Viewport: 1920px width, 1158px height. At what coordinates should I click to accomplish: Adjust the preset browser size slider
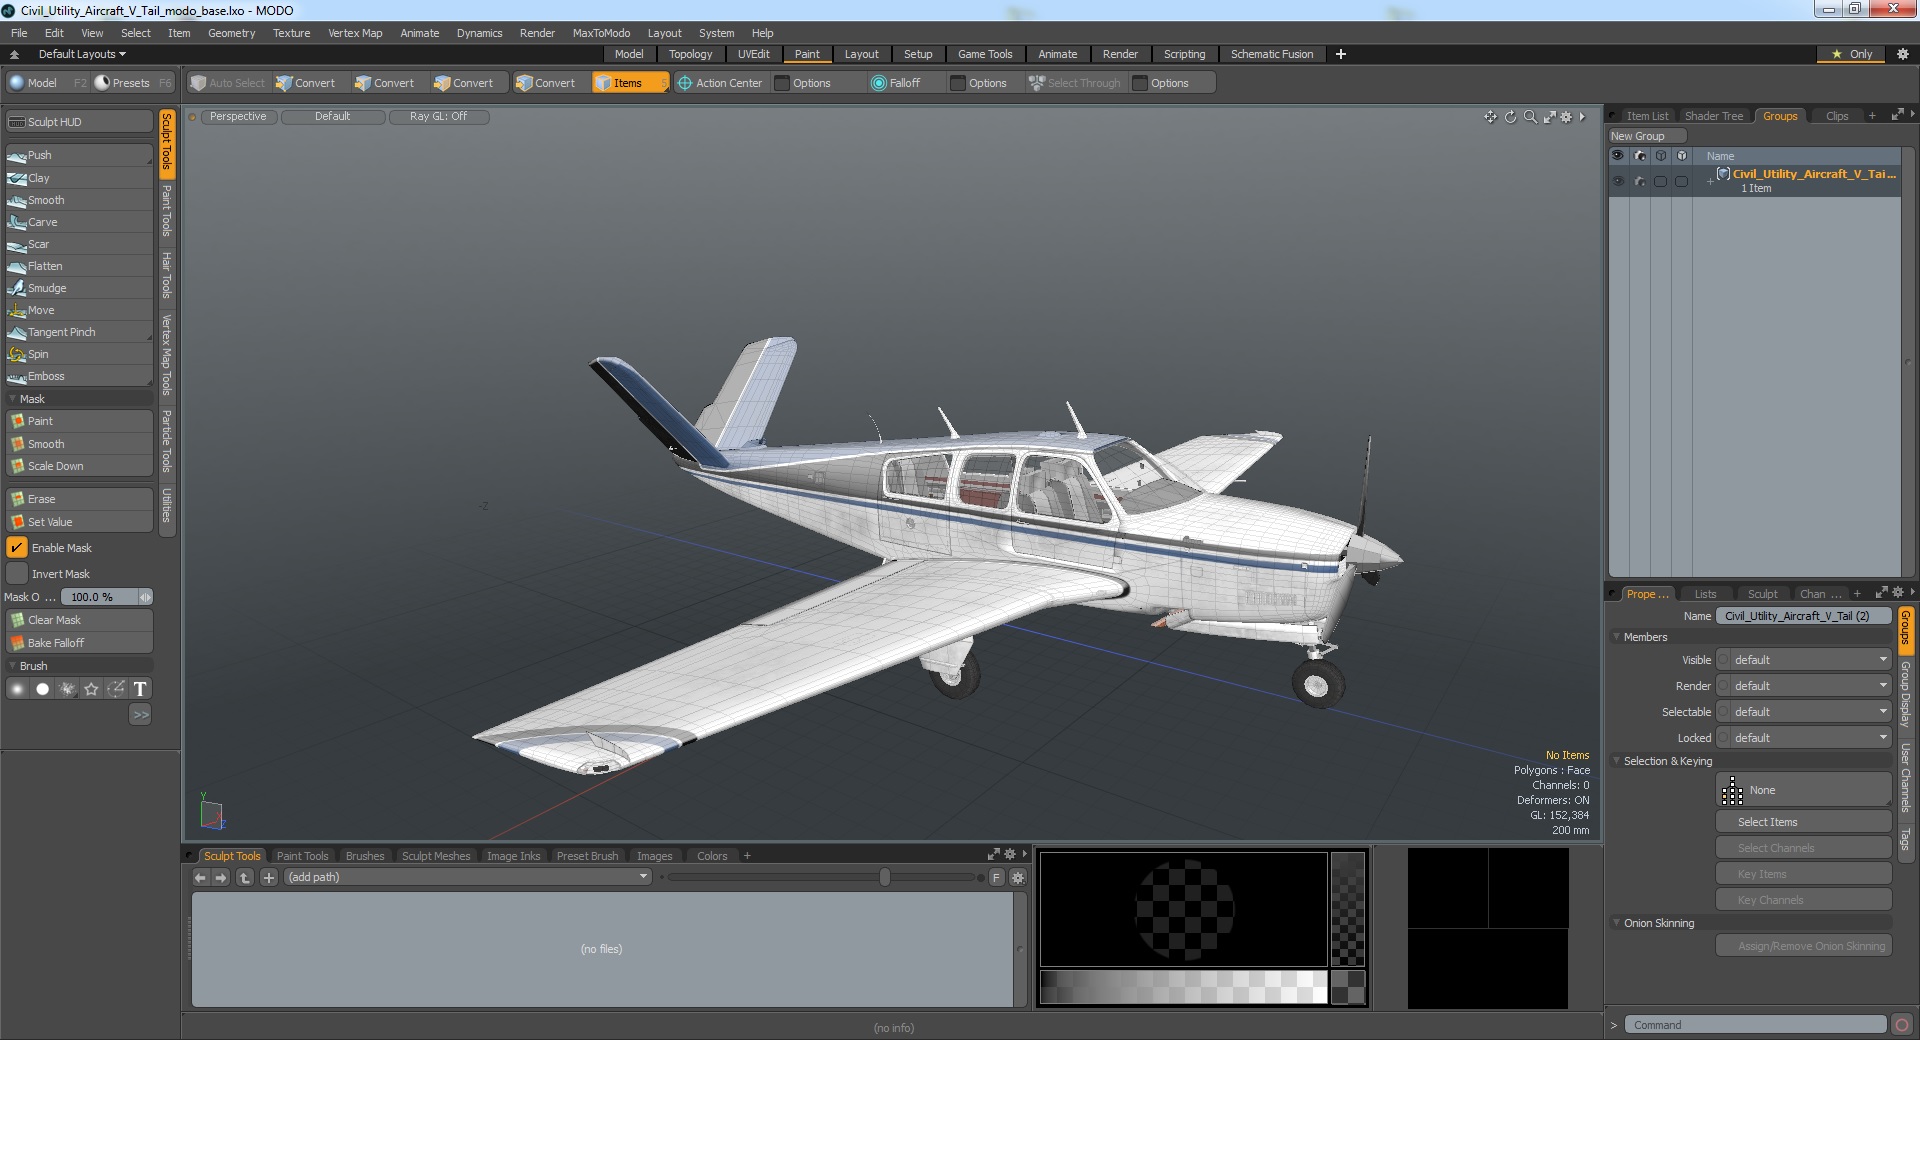pos(885,877)
